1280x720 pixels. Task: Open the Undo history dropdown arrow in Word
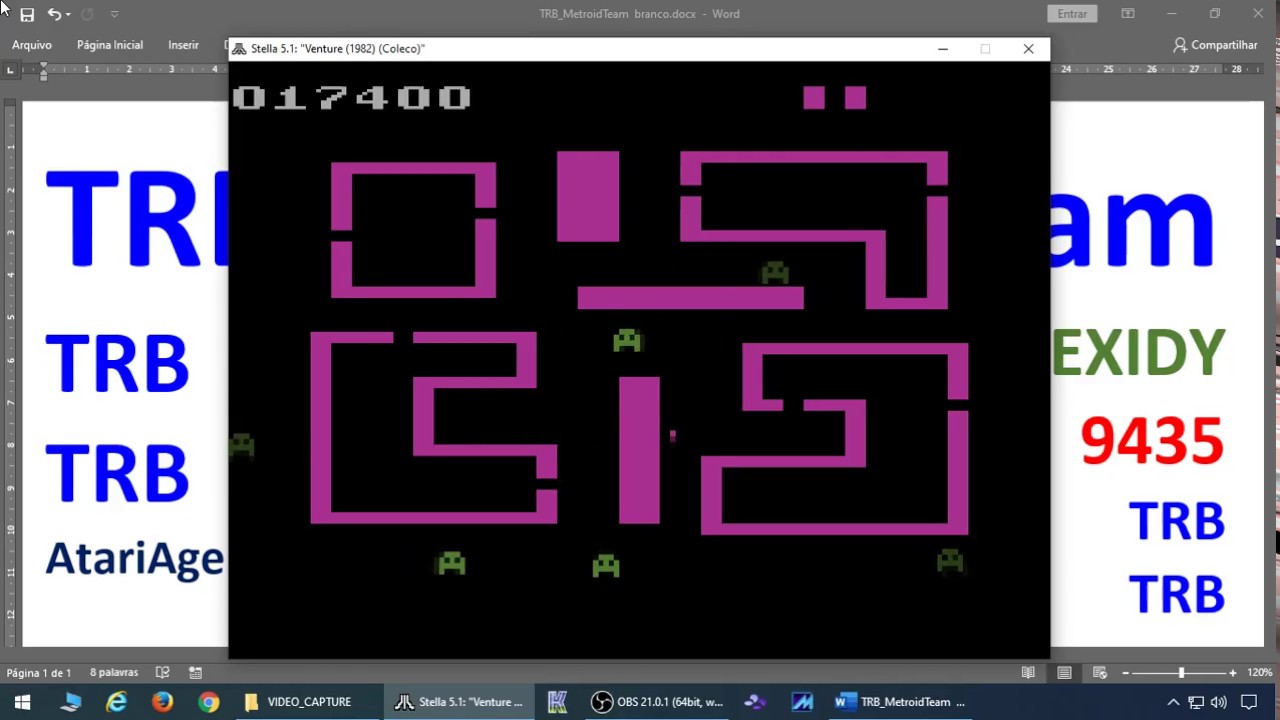coord(67,15)
